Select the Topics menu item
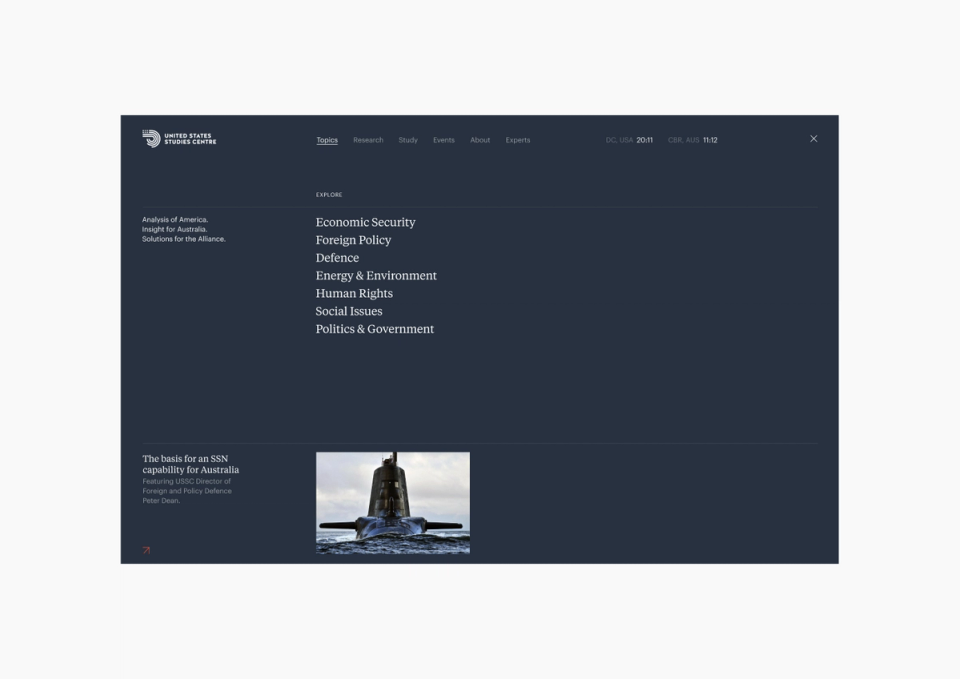The width and height of the screenshot is (960, 679). pyautogui.click(x=327, y=140)
